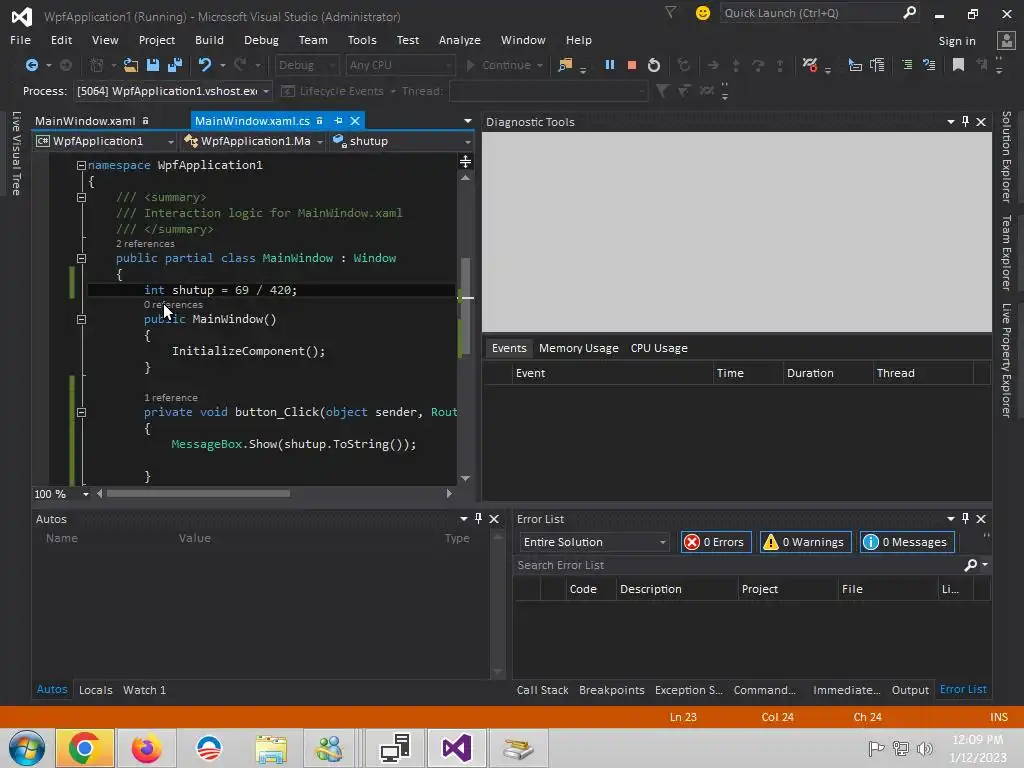
Task: Open the 100 % zoom dropdown
Action: pyautogui.click(x=86, y=494)
